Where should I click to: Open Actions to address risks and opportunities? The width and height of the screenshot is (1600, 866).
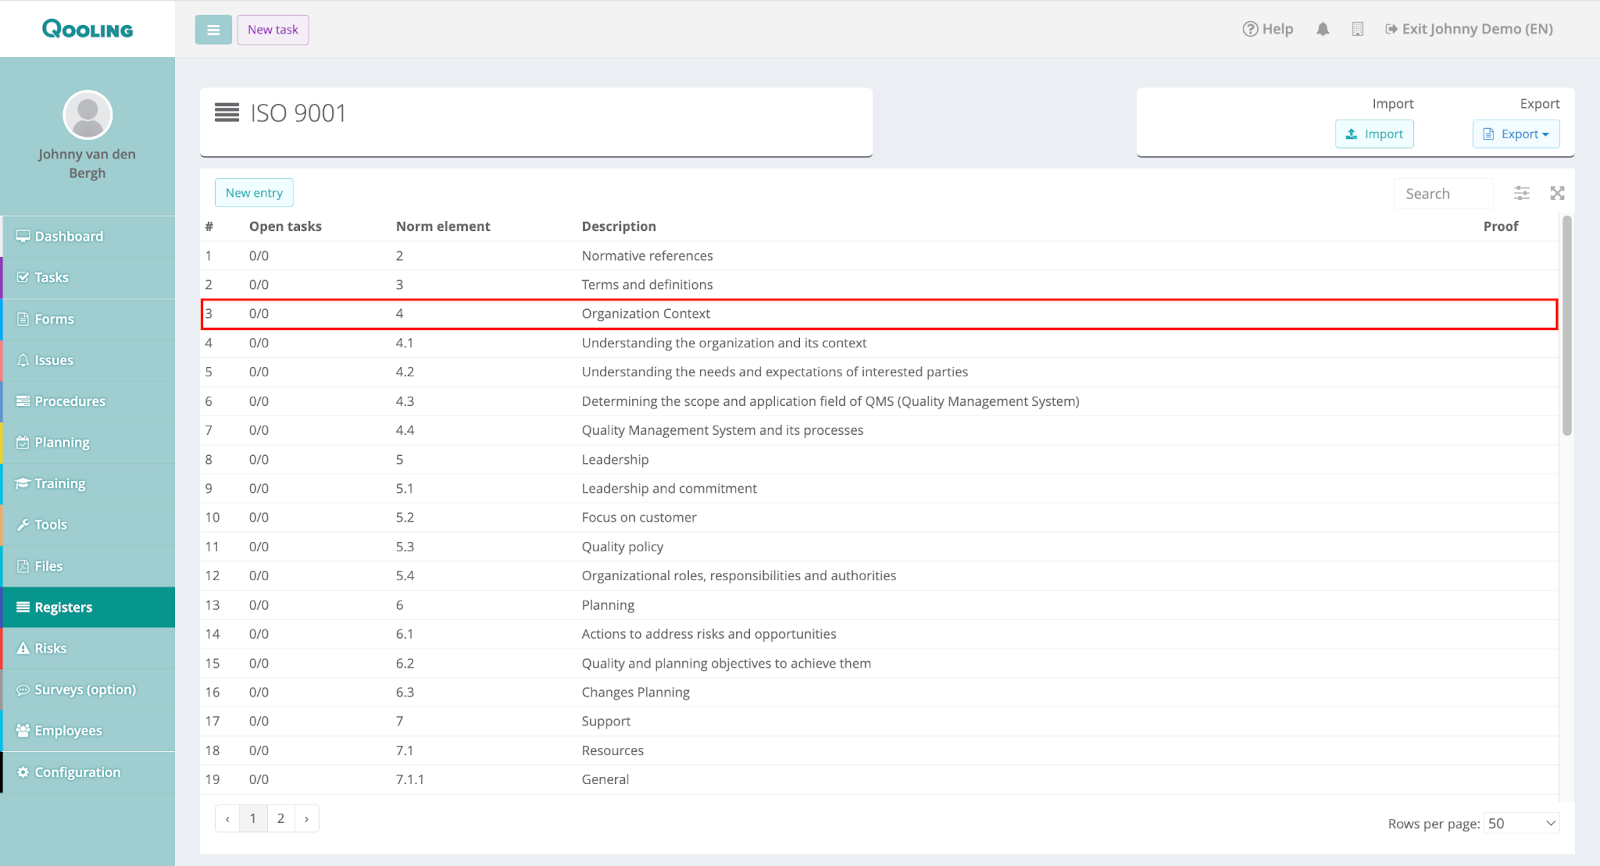tap(879, 634)
